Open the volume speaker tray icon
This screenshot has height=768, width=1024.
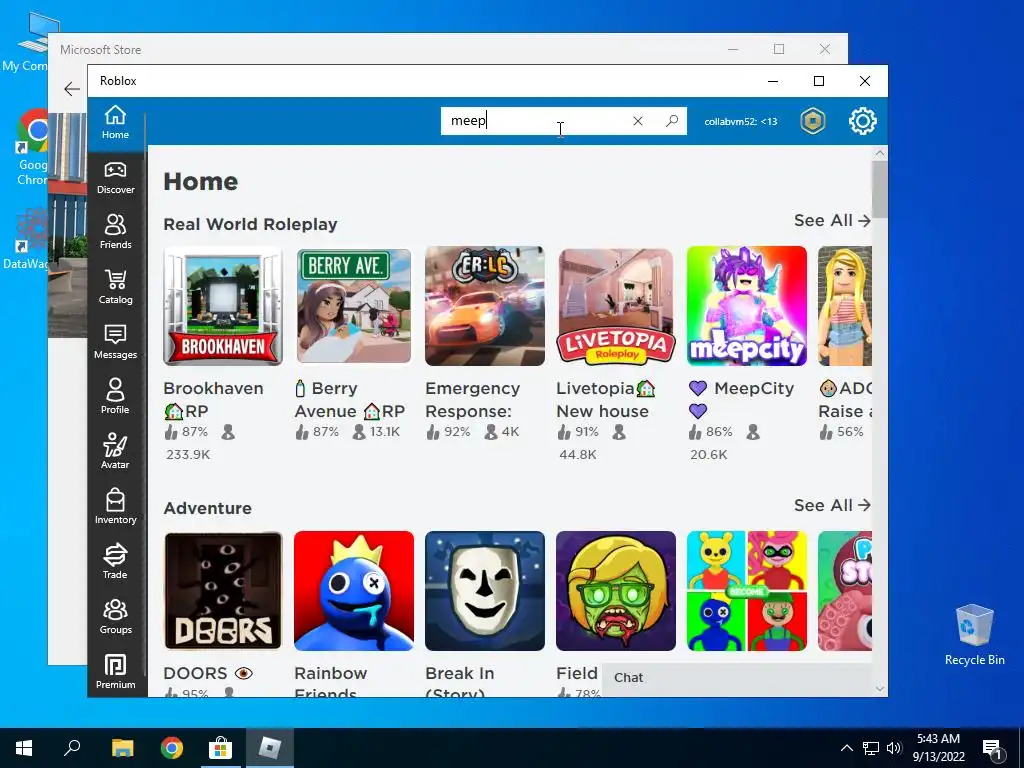[x=894, y=748]
